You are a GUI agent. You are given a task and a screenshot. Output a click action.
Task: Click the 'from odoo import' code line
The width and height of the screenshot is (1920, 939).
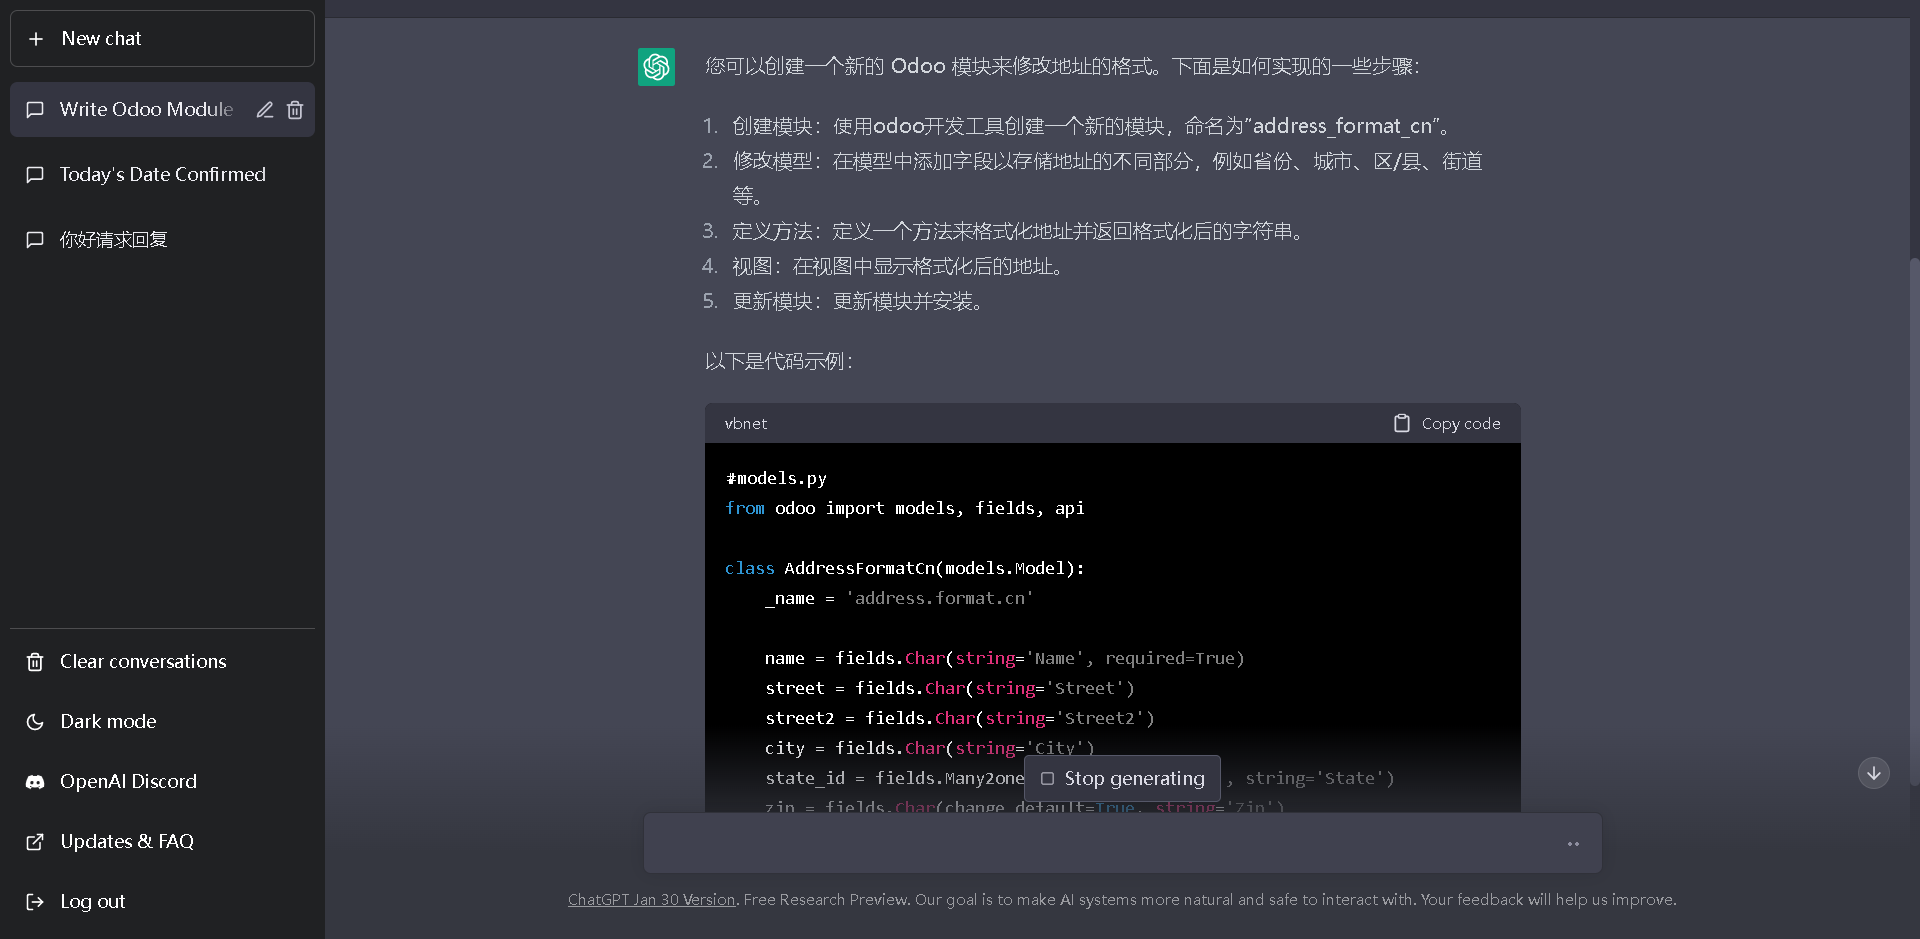(905, 509)
